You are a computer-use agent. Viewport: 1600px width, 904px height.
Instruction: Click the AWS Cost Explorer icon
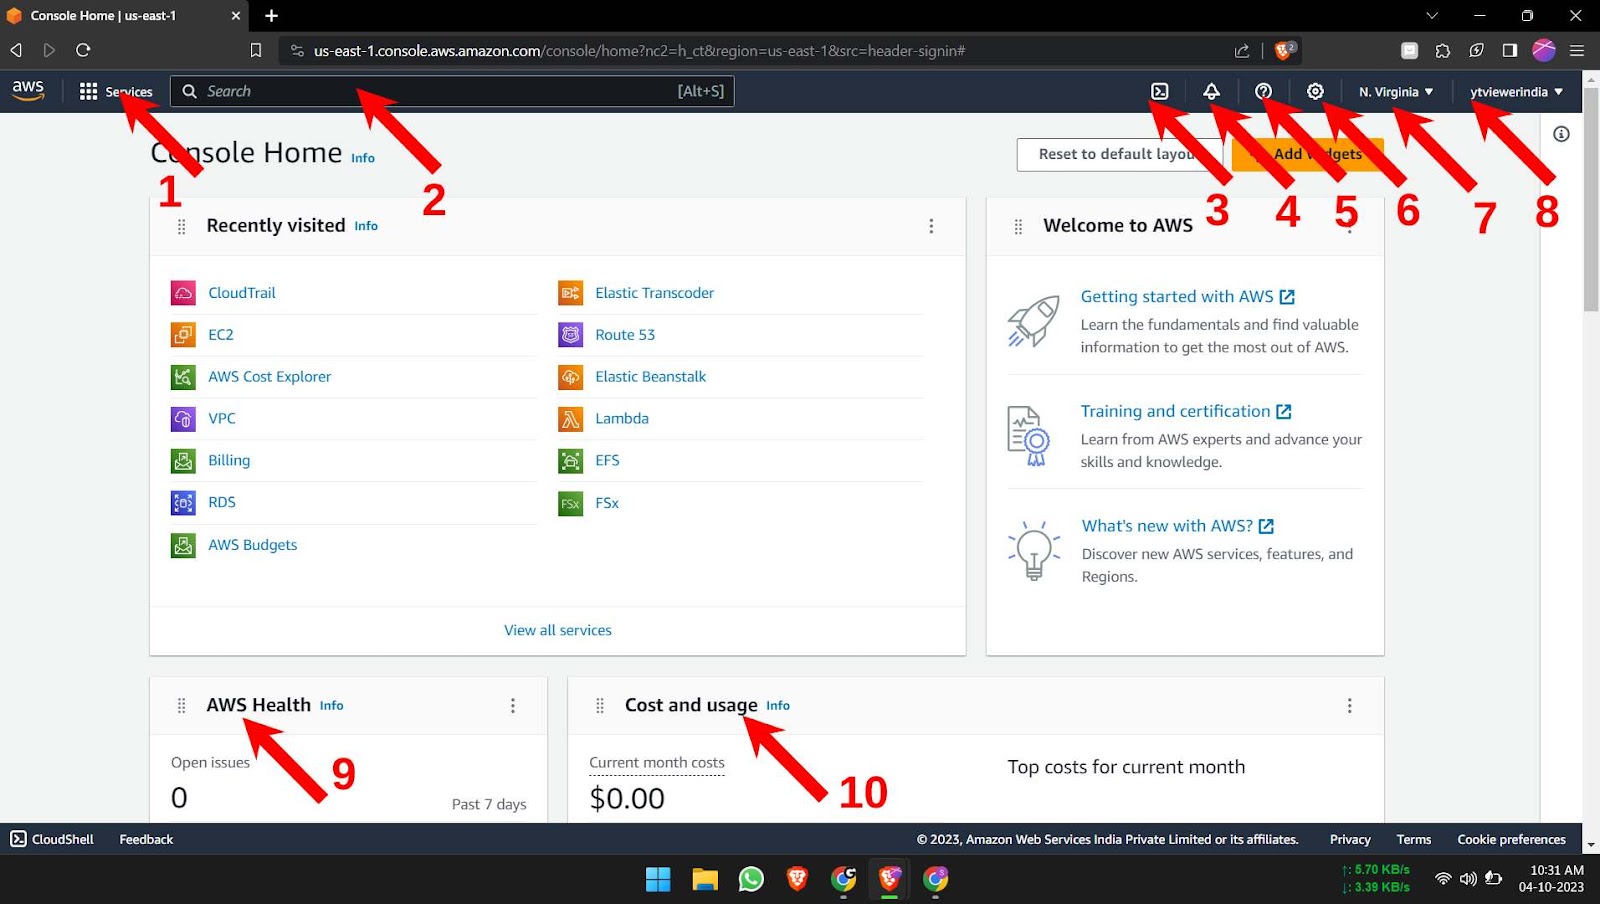pos(183,377)
